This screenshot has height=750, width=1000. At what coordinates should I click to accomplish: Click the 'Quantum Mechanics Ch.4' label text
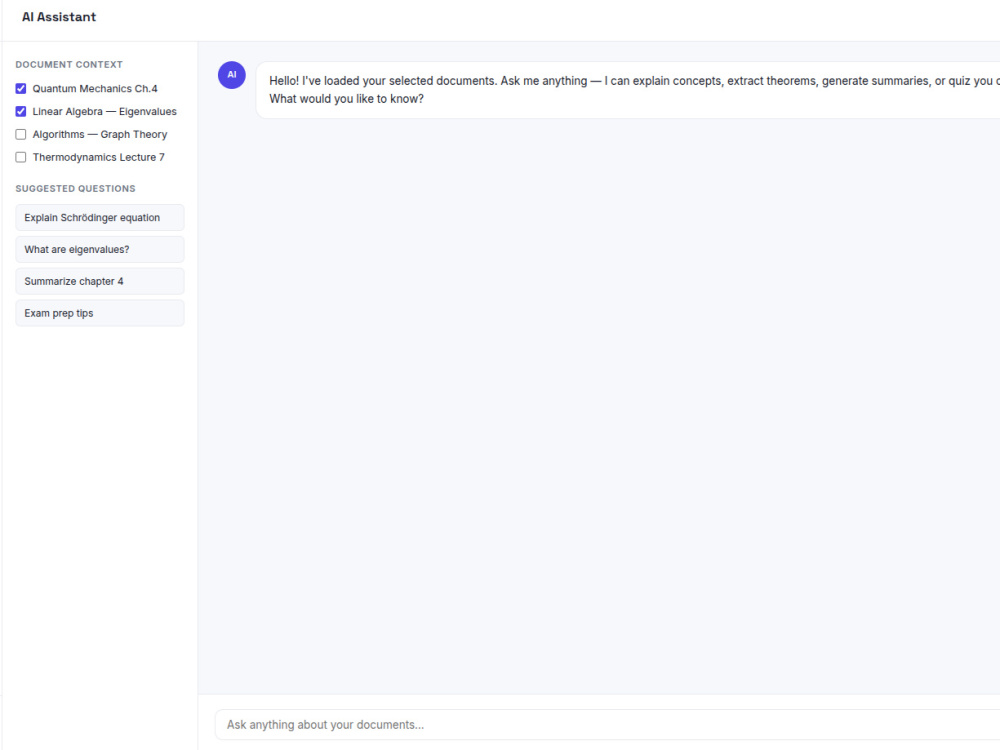(x=95, y=89)
